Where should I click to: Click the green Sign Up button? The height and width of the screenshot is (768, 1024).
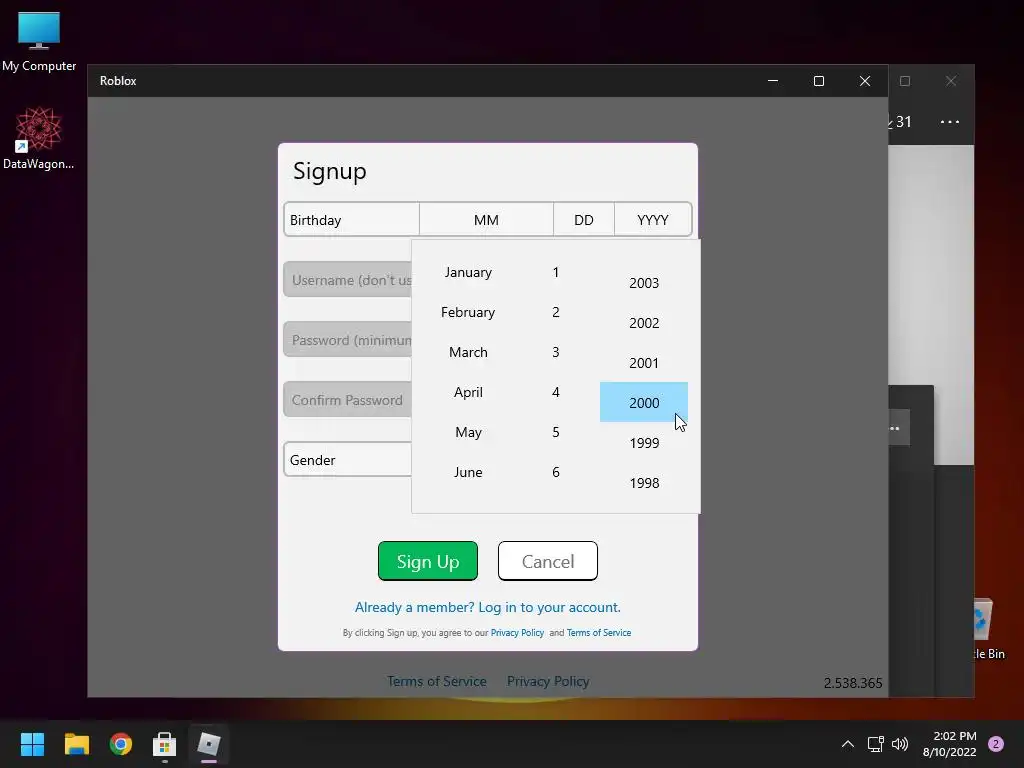pos(428,561)
